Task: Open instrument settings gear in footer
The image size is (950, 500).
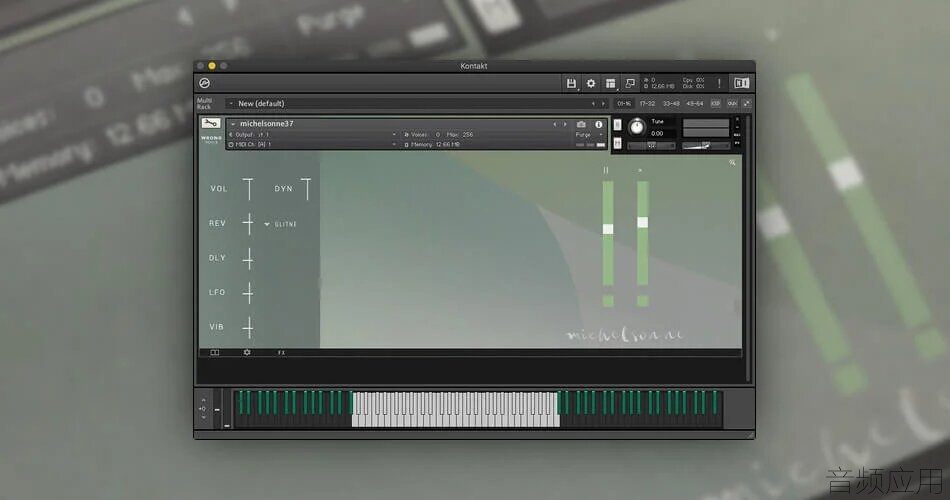Action: click(247, 352)
